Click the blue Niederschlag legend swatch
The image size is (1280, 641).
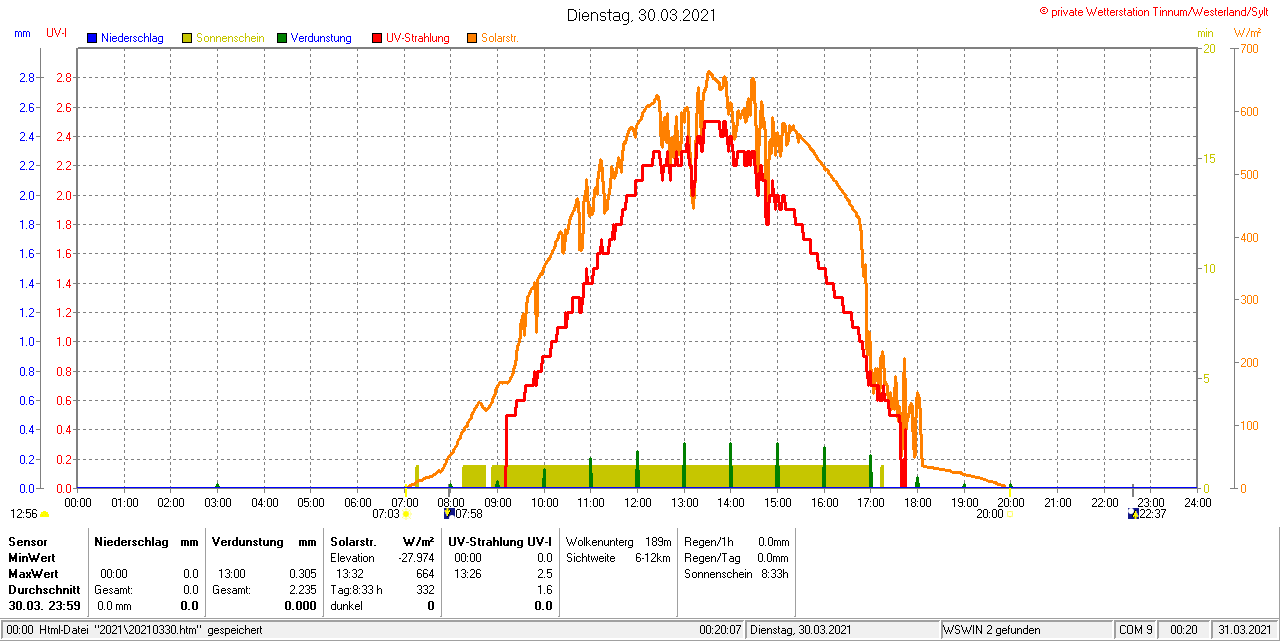click(92, 38)
